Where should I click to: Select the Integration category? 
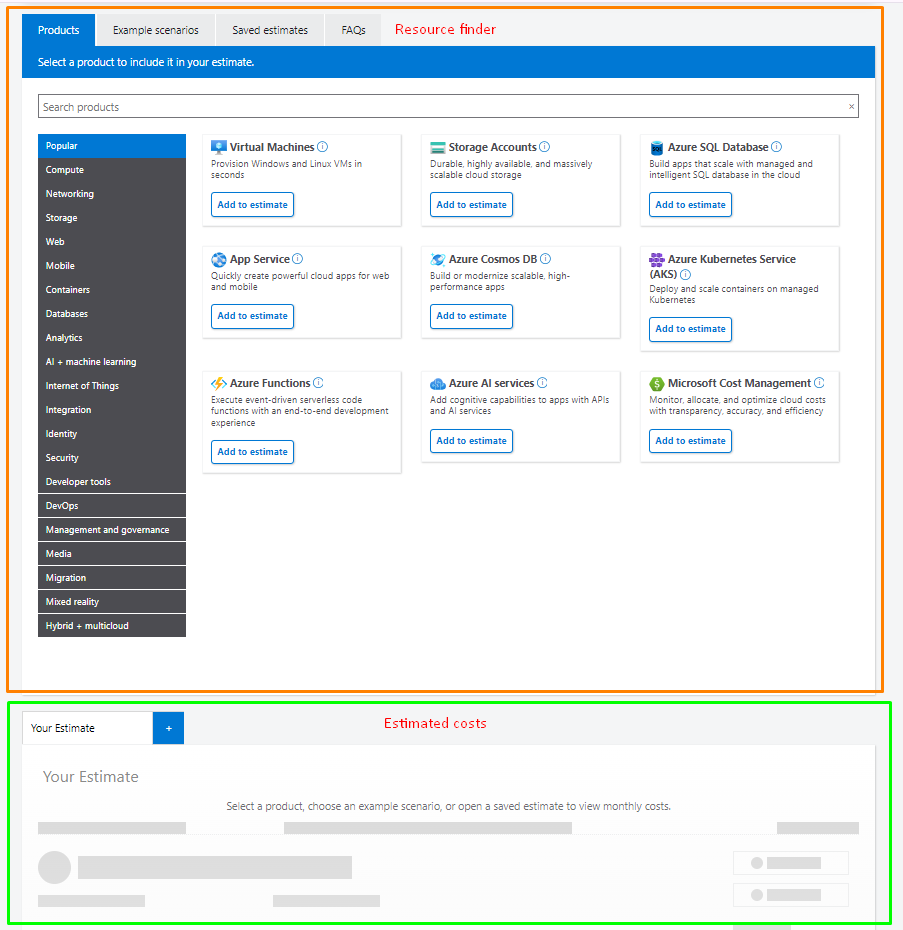click(x=112, y=410)
